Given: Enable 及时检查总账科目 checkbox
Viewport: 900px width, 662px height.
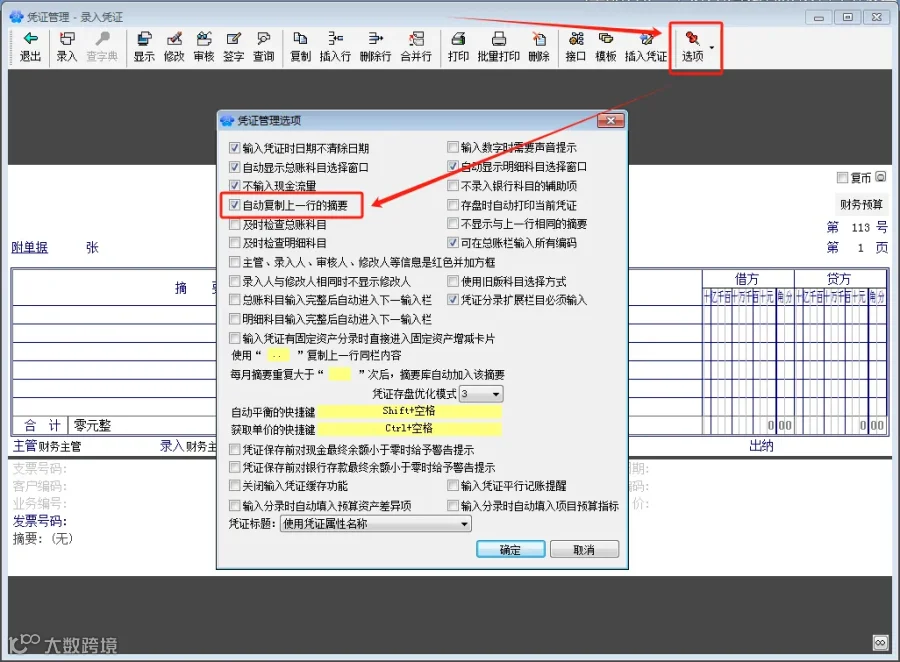Looking at the screenshot, I should point(234,224).
